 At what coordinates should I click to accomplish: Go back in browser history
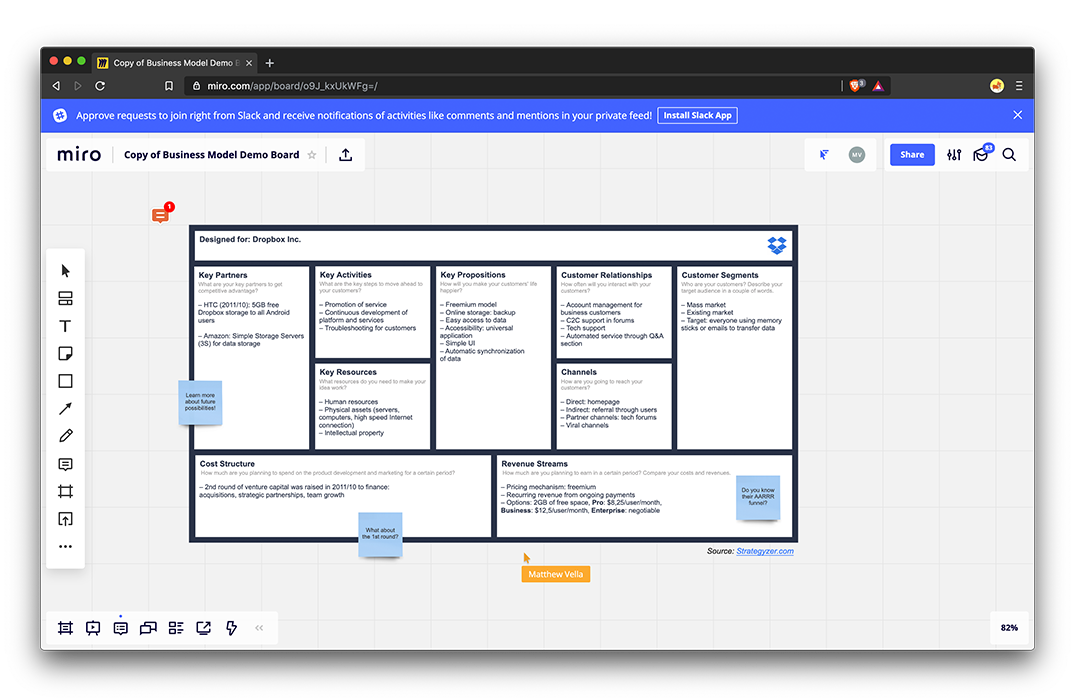[x=57, y=86]
